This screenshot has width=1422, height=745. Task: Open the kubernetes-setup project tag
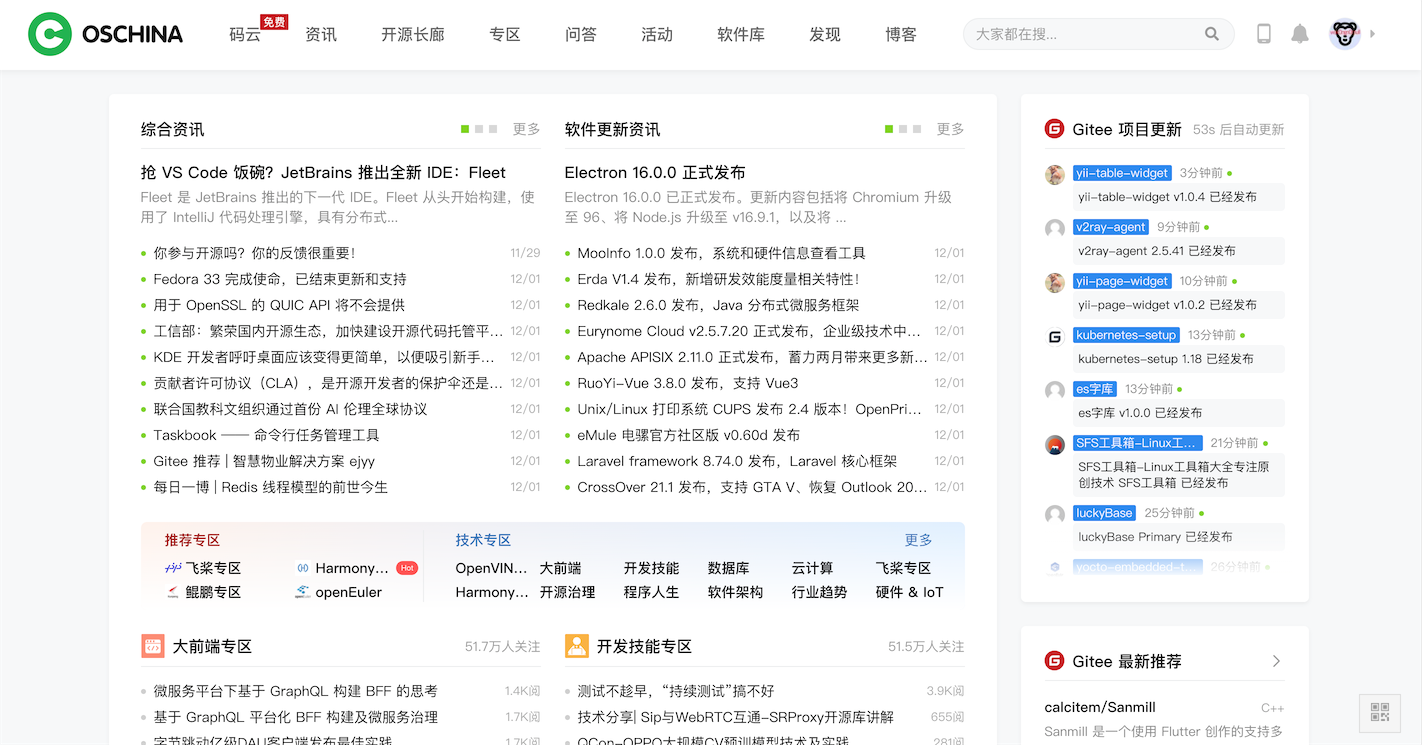[1127, 335]
